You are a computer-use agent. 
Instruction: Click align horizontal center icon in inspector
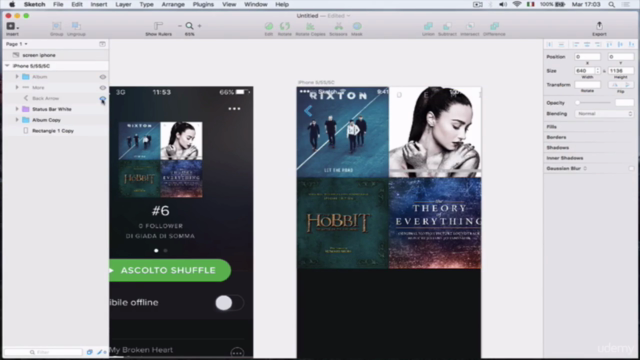click(587, 44)
